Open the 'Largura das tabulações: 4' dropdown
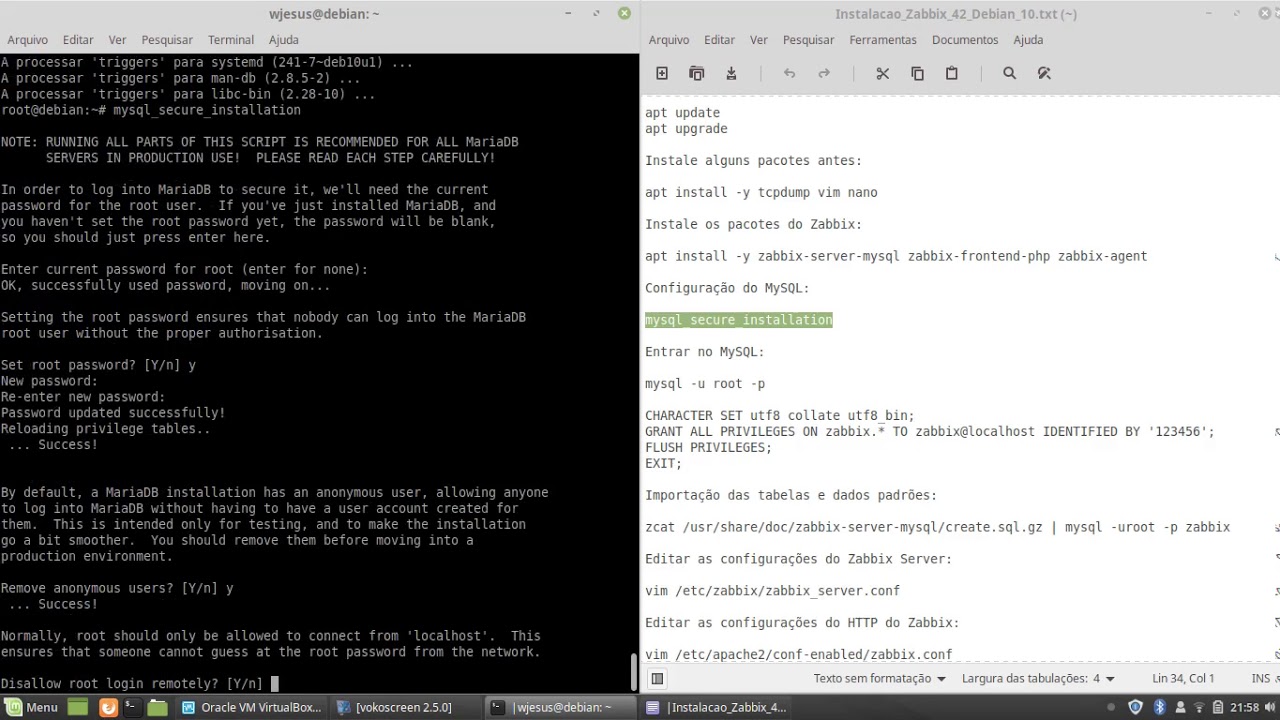Image resolution: width=1280 pixels, height=720 pixels. point(1038,679)
